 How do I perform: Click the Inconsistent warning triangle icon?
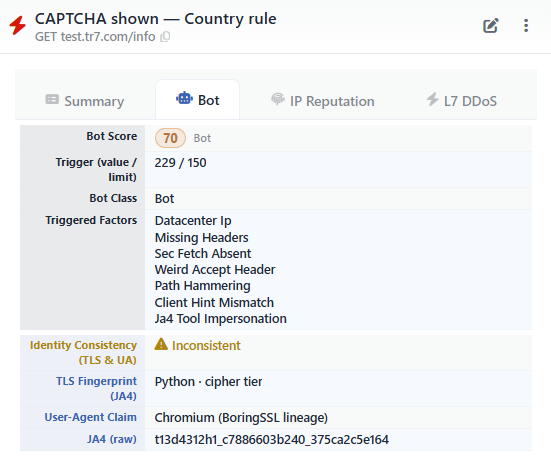161,344
